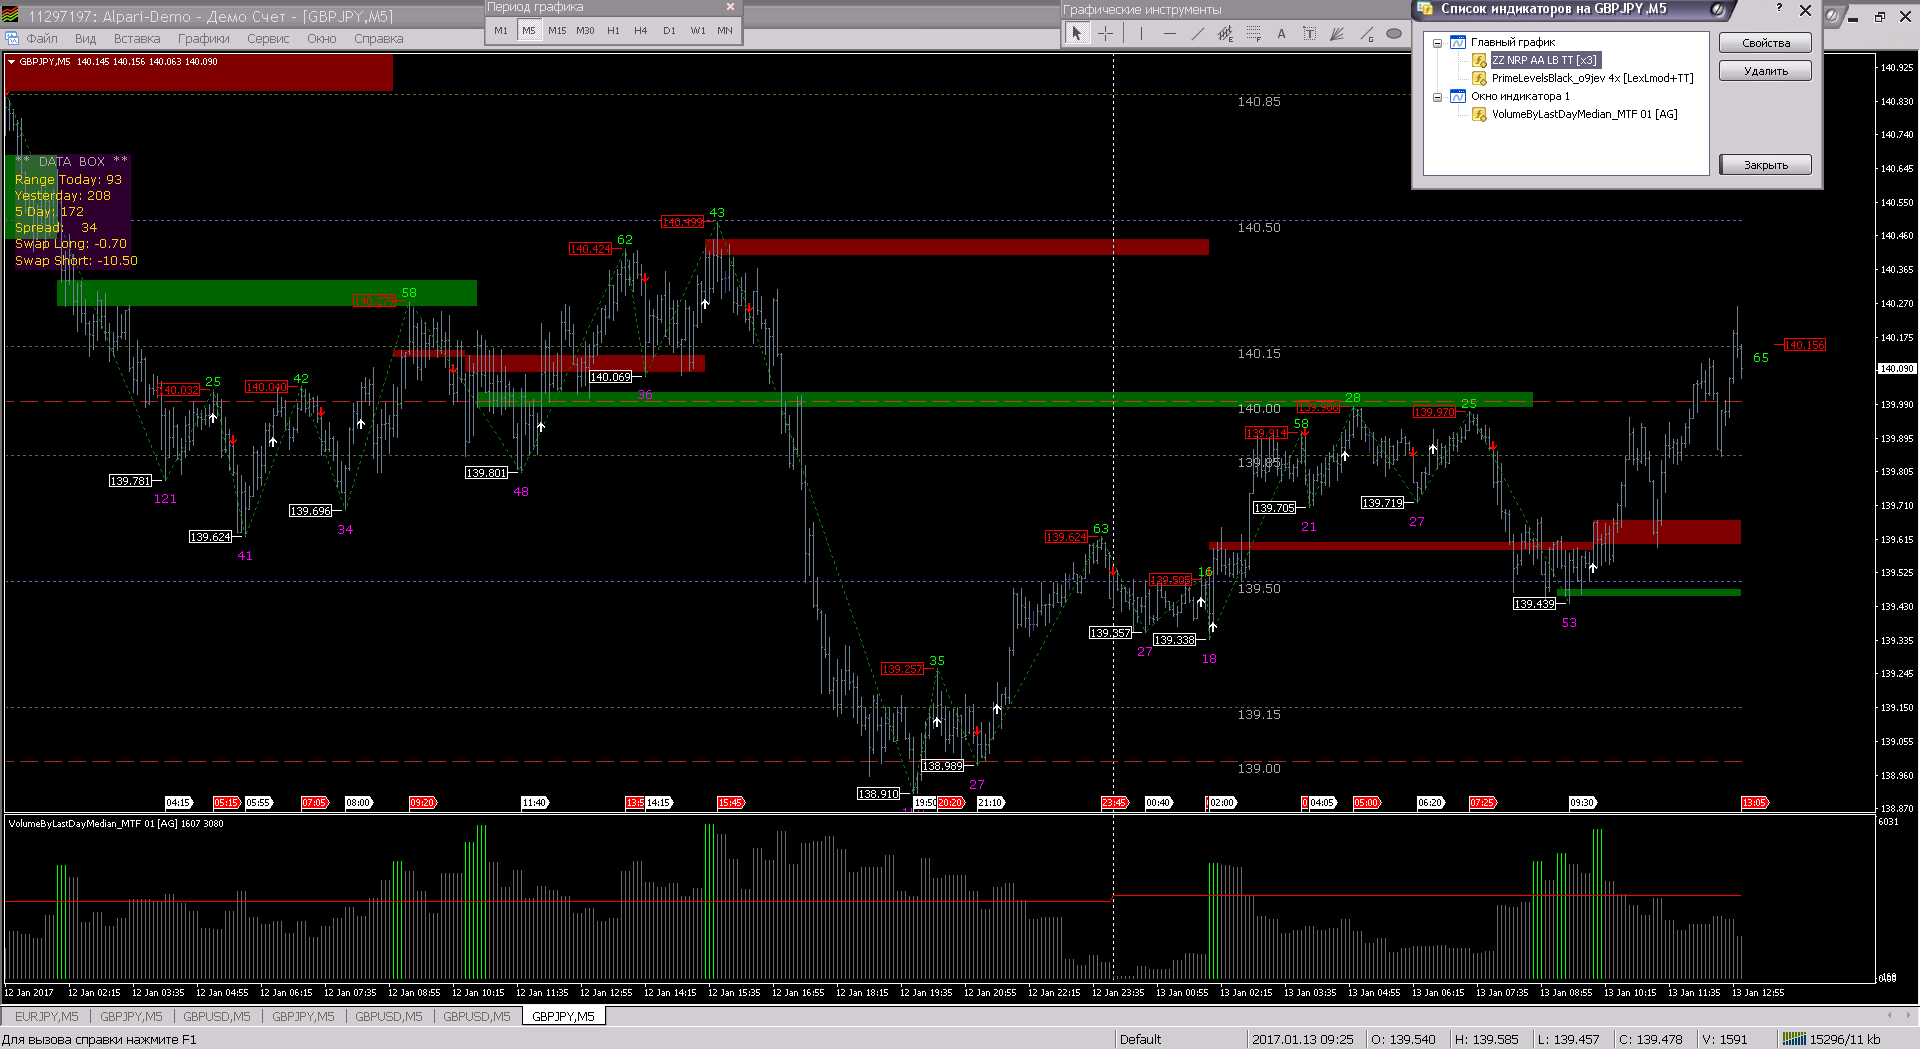
Task: Select the equidistant channel tool
Action: point(1225,33)
